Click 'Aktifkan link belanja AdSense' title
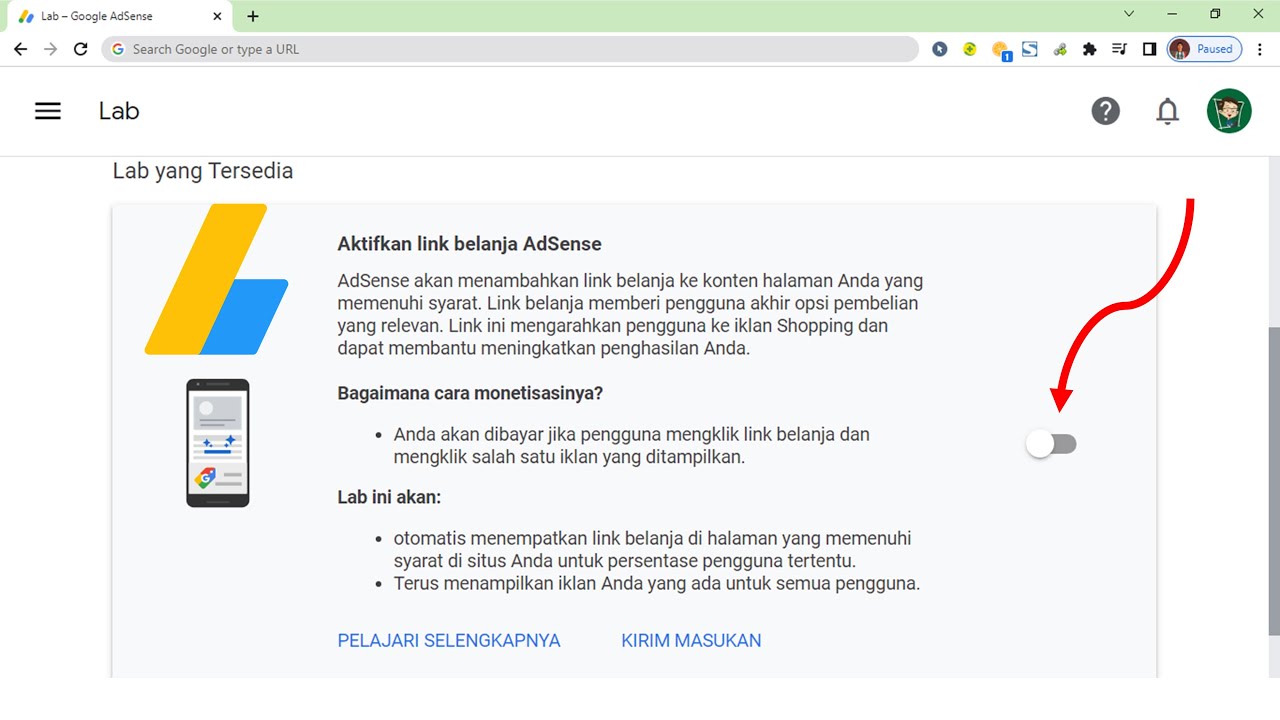The image size is (1280, 720). tap(470, 244)
